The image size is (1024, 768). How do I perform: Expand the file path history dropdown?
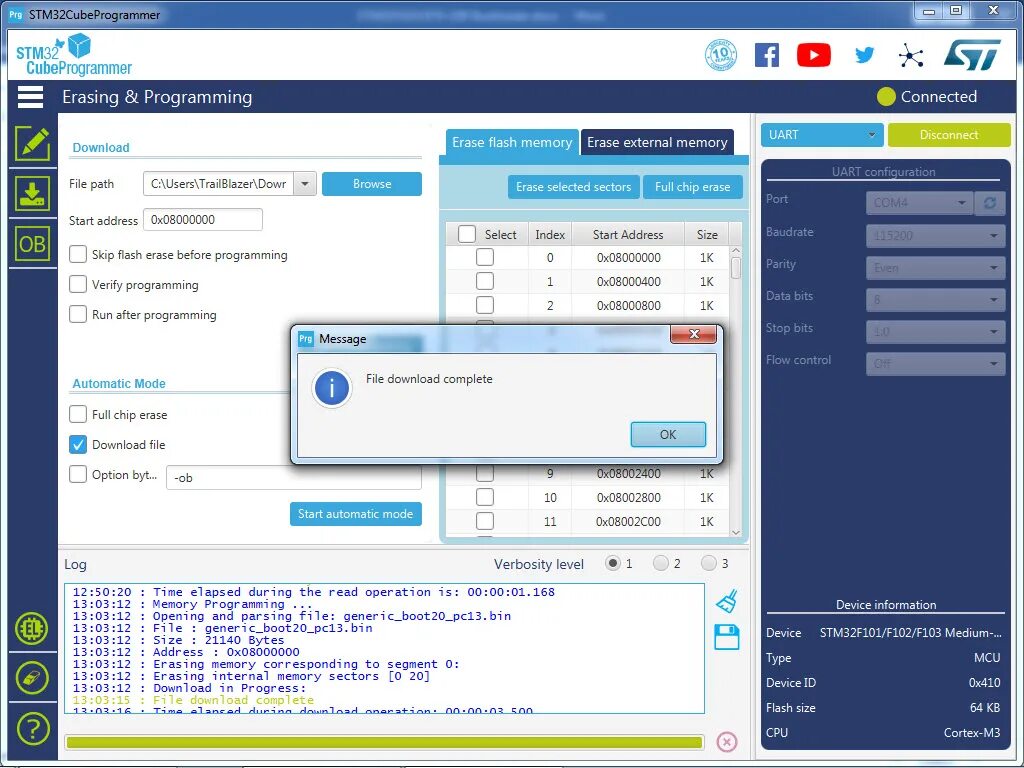(304, 184)
